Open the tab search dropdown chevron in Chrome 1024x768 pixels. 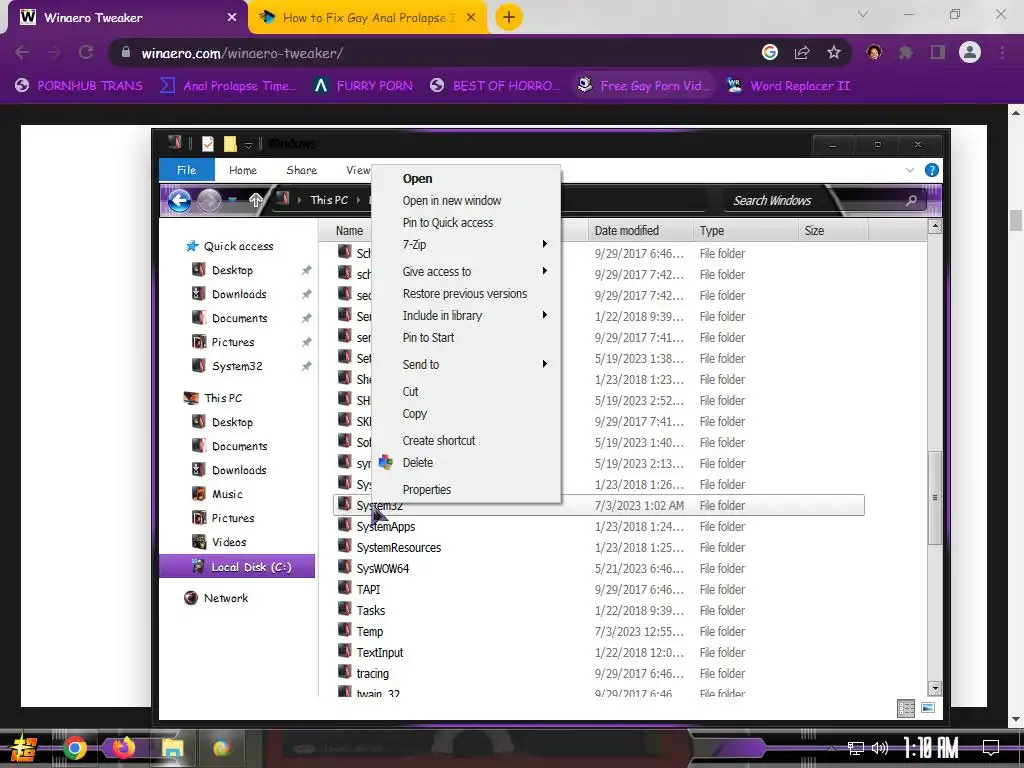(x=863, y=14)
